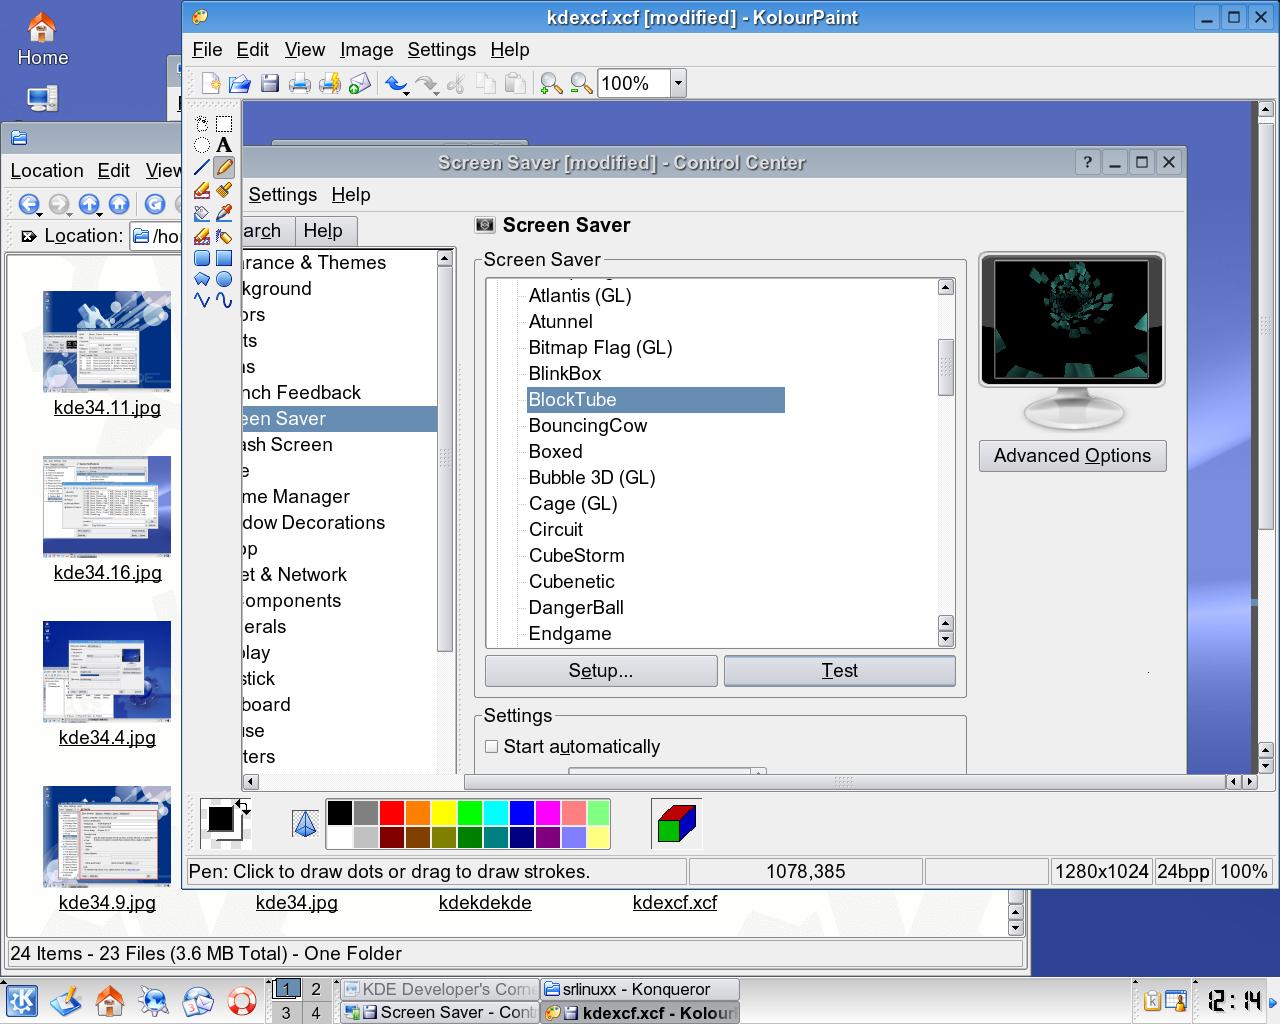The height and width of the screenshot is (1024, 1280).
Task: Undo the last action in KolourPaint
Action: (396, 84)
